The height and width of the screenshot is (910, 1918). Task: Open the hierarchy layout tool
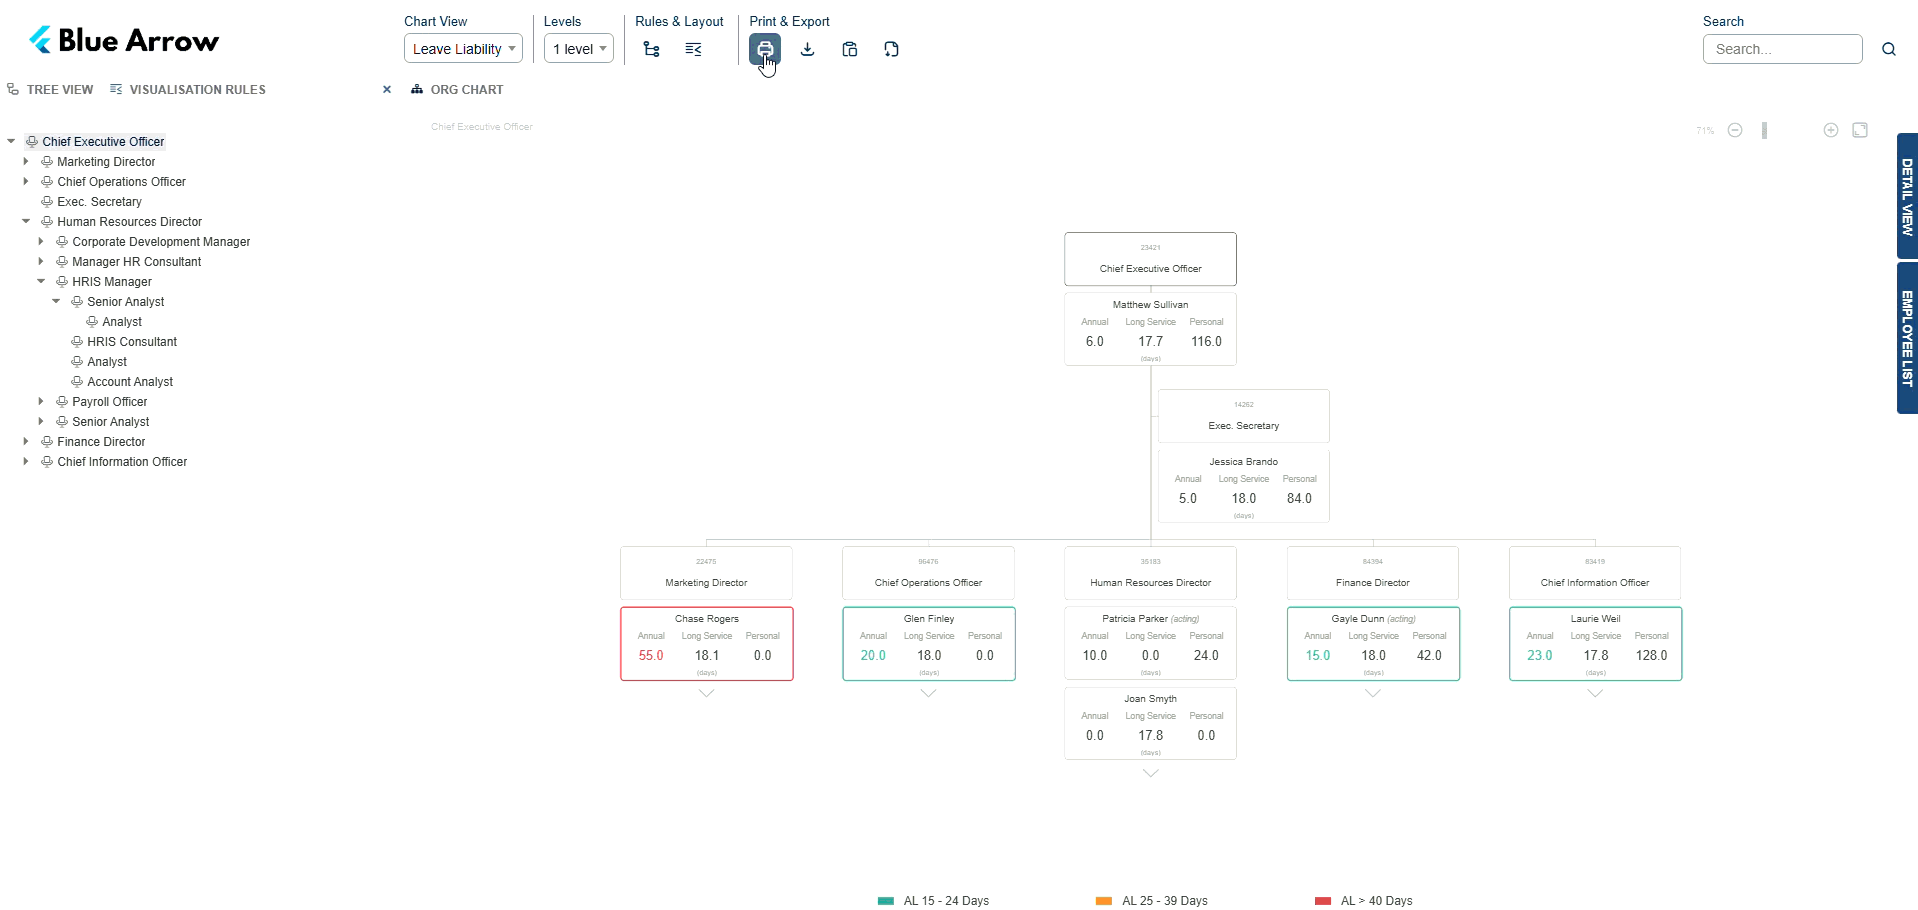pos(650,48)
